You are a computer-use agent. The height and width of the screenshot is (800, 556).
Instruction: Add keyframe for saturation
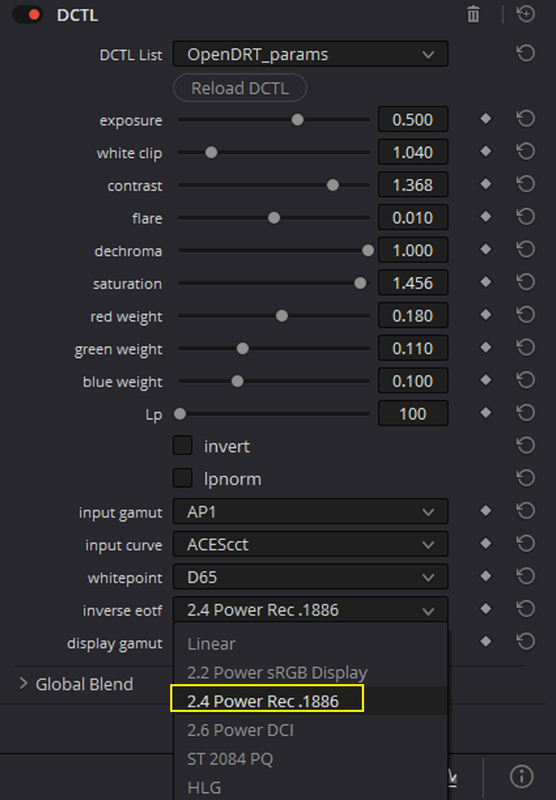click(486, 282)
